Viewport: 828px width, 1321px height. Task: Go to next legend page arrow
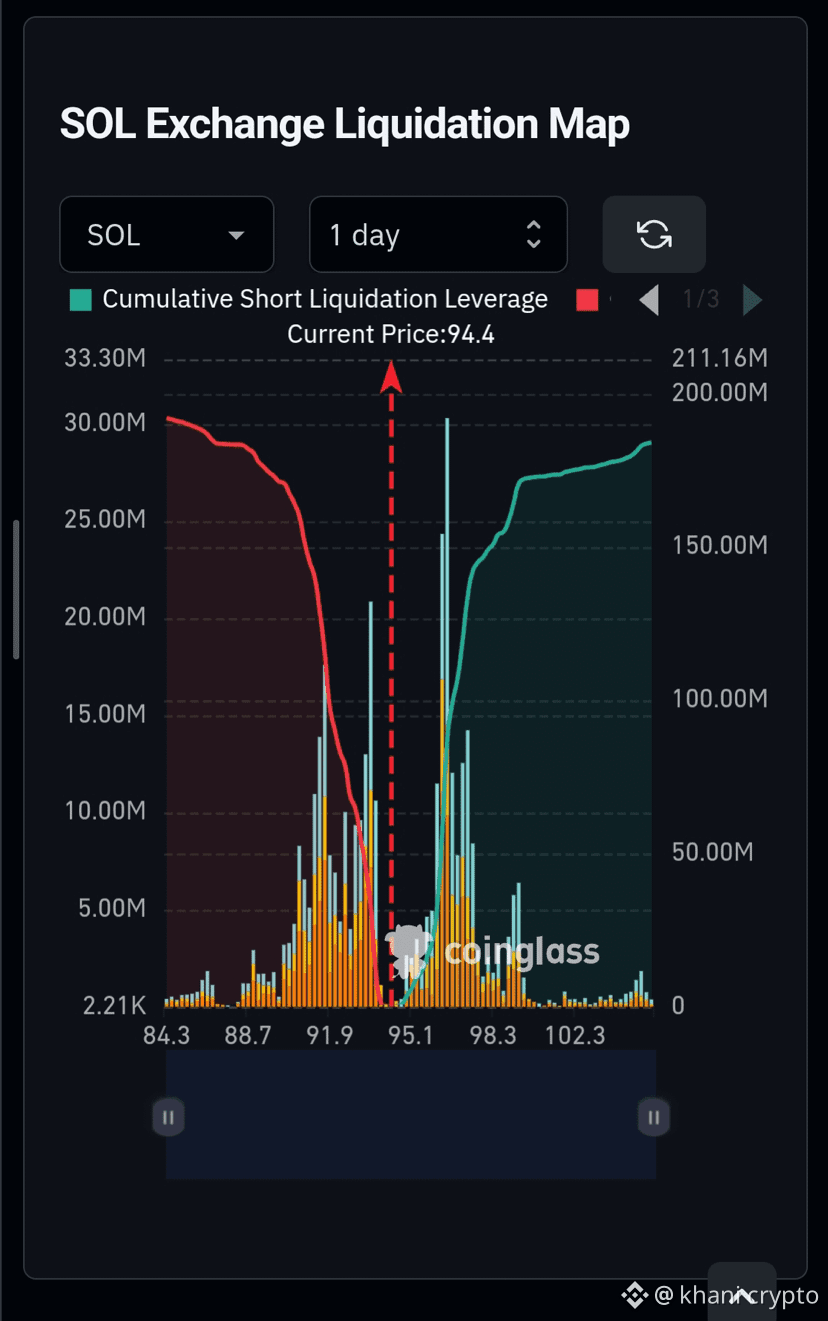click(753, 300)
